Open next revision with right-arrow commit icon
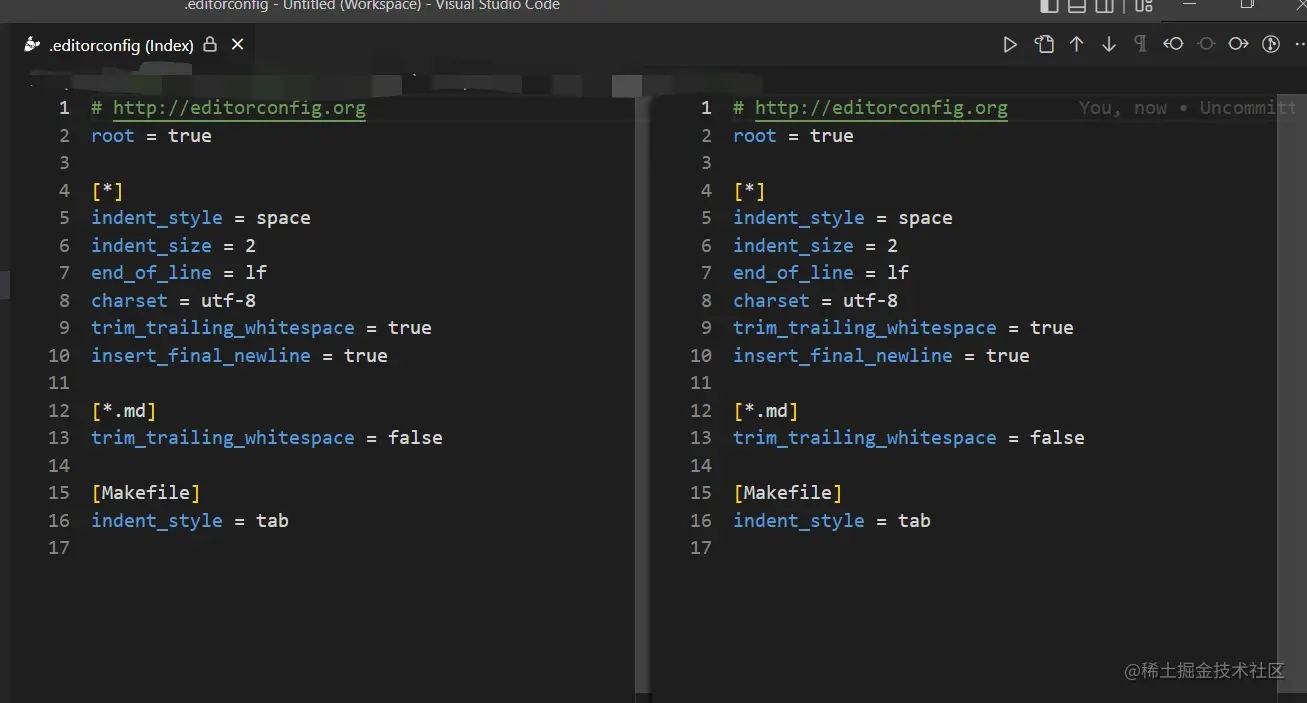The image size is (1307, 703). click(x=1239, y=44)
